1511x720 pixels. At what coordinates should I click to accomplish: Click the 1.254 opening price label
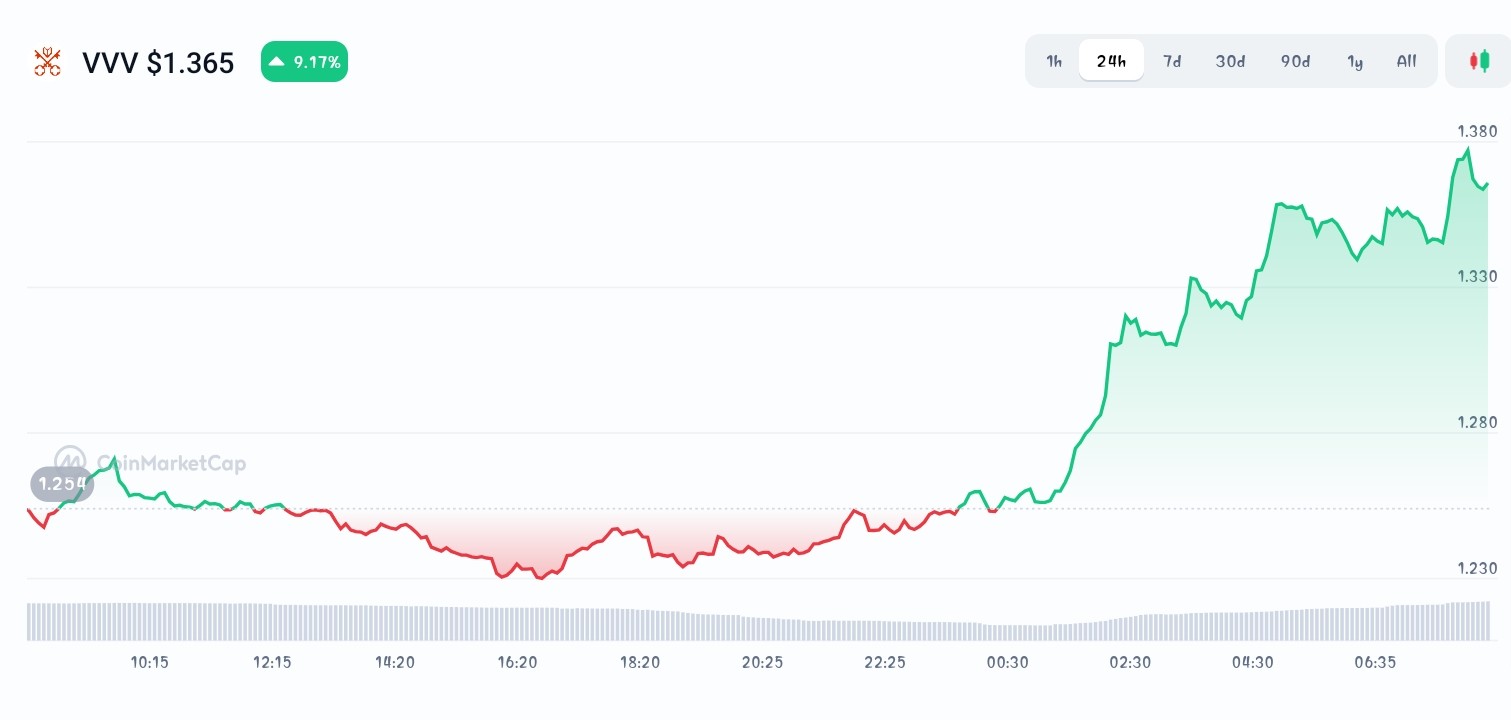62,484
